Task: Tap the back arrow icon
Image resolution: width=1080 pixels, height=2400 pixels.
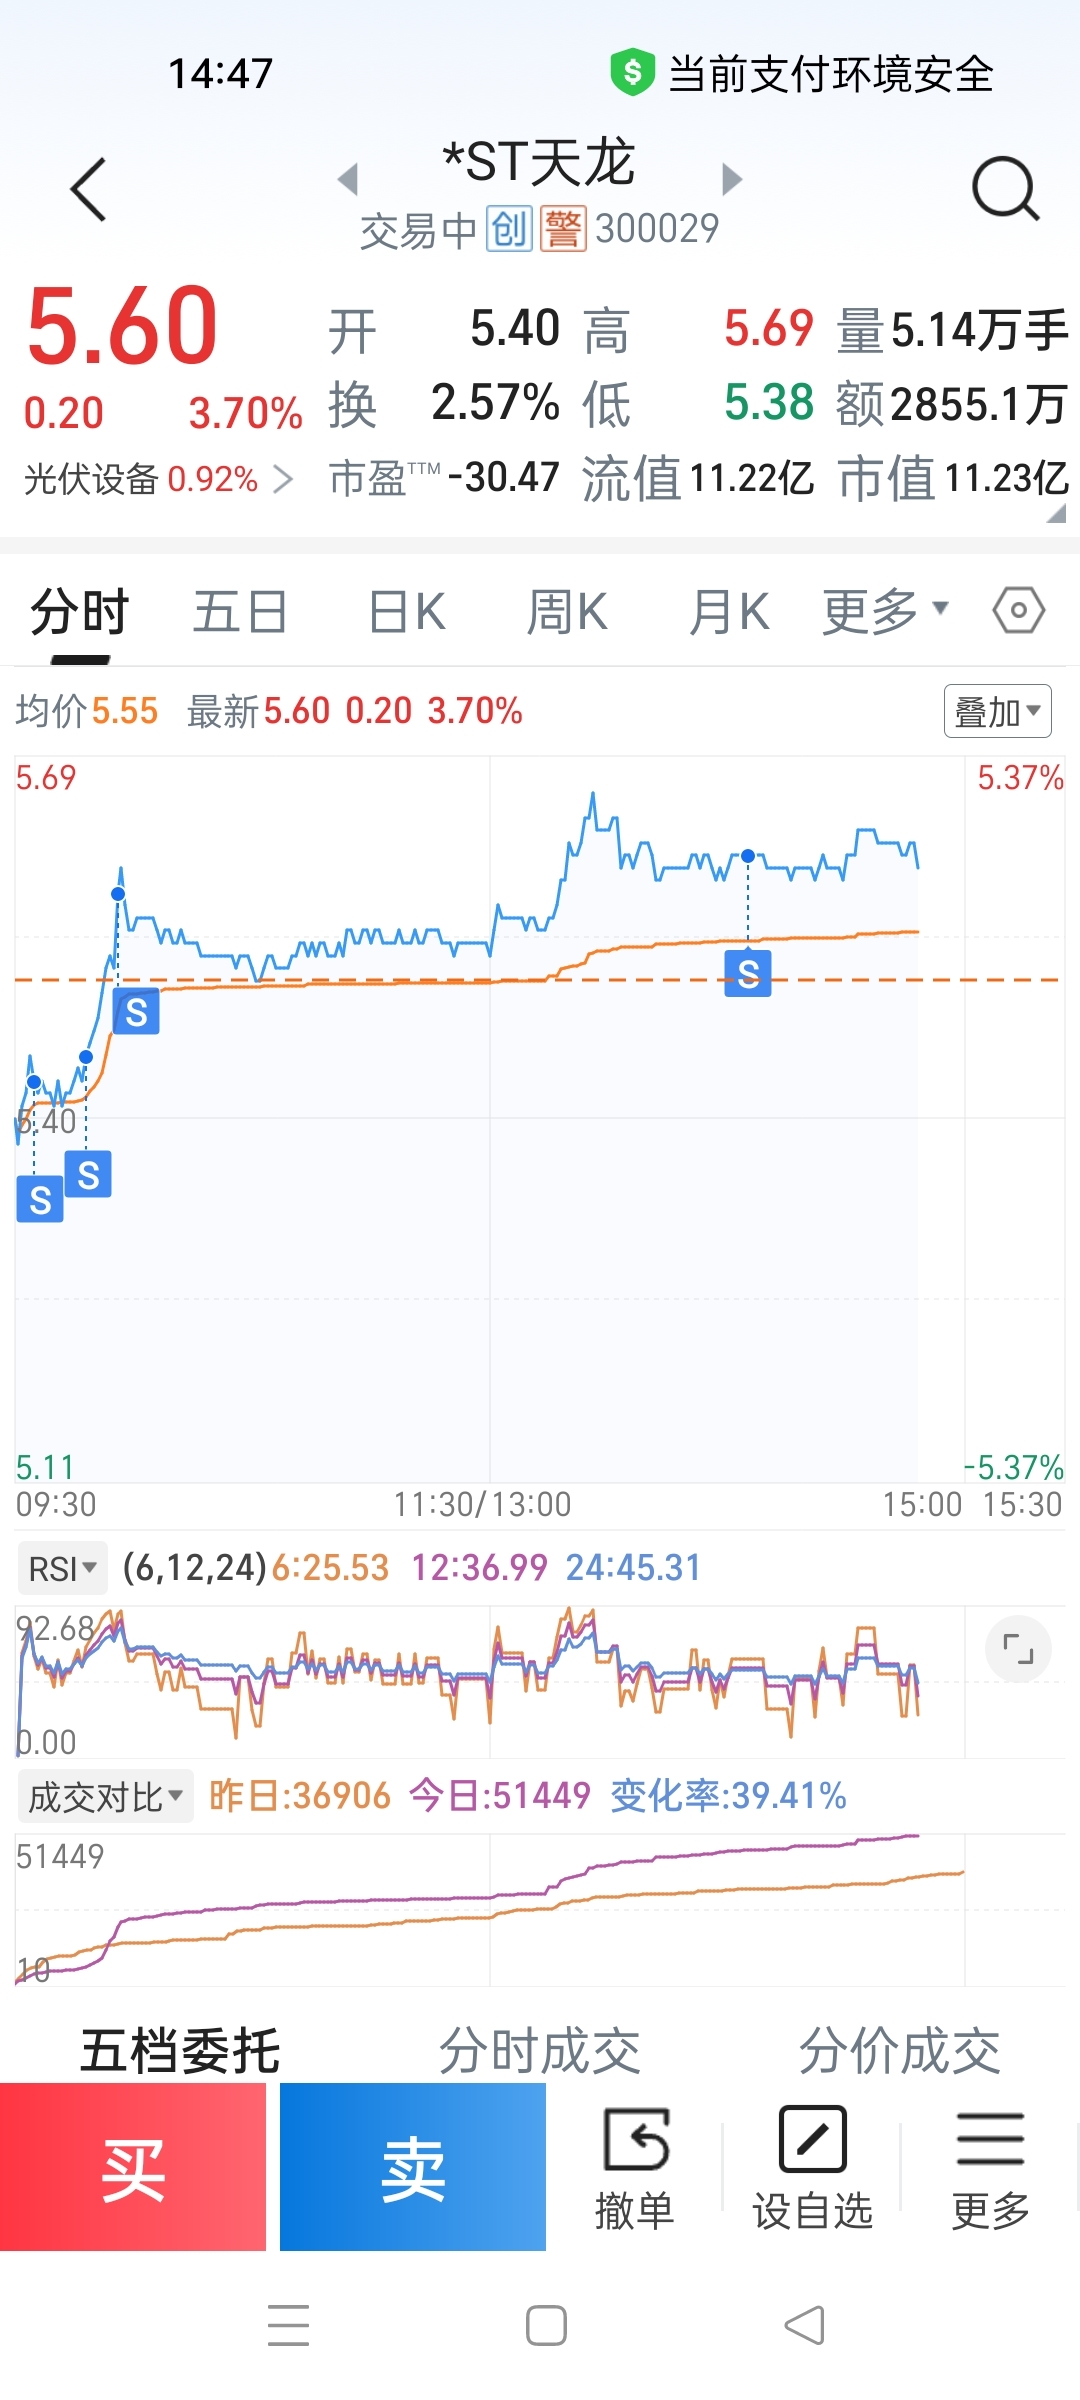Action: (88, 189)
